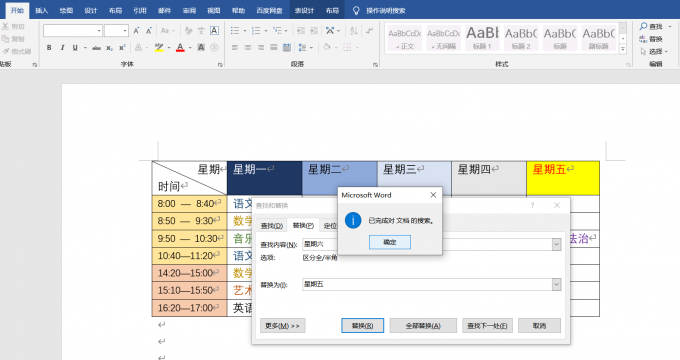Expand the styles gallery more arrow
This screenshot has height=360, width=680.
623,49
